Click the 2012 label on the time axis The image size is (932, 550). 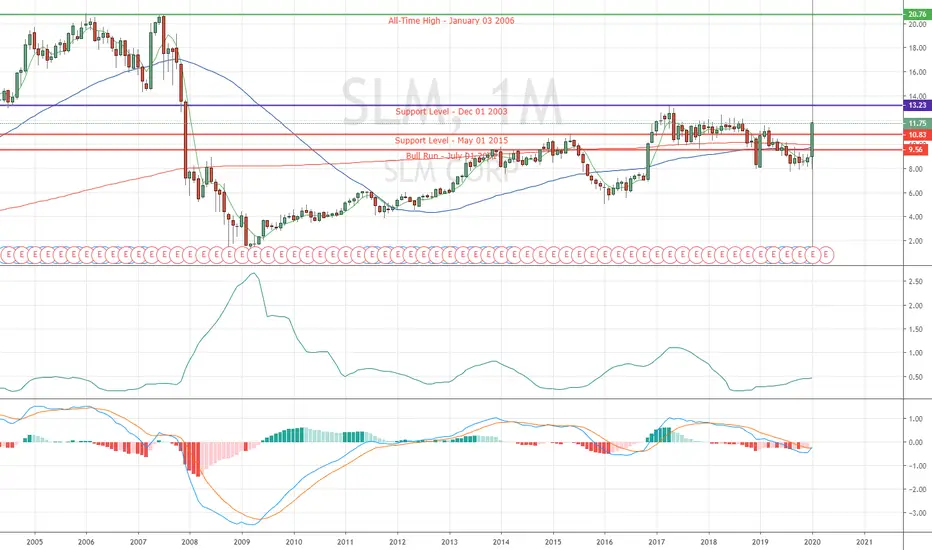[397, 542]
